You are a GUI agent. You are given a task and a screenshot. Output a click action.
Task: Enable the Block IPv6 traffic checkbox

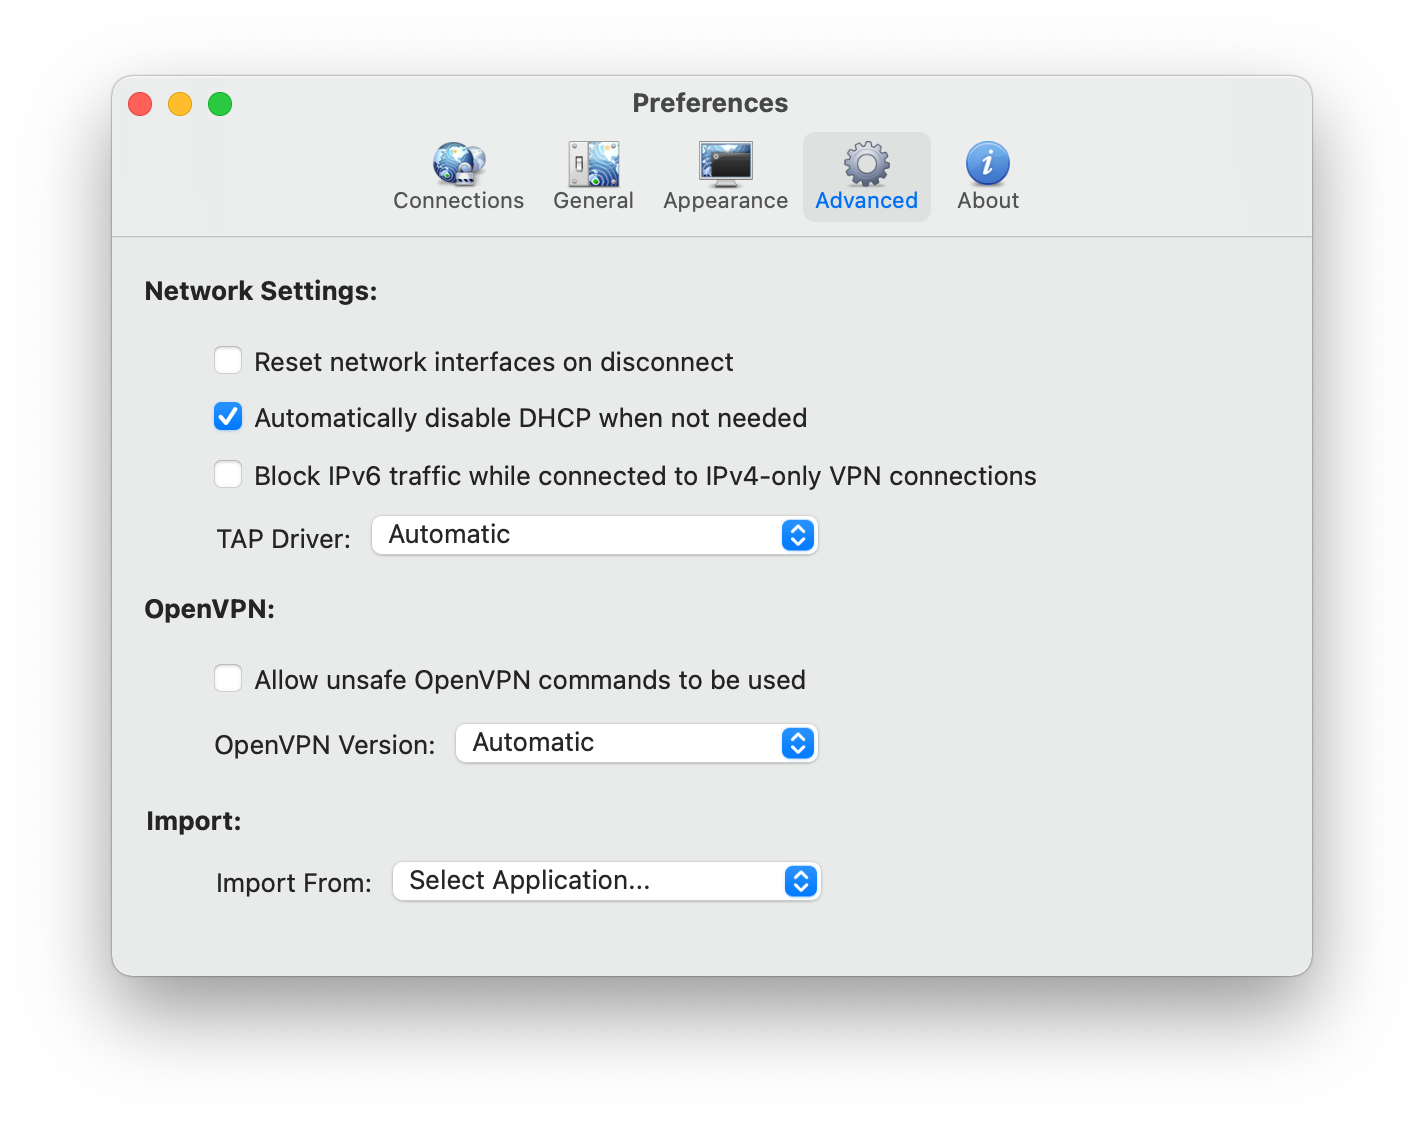point(228,474)
